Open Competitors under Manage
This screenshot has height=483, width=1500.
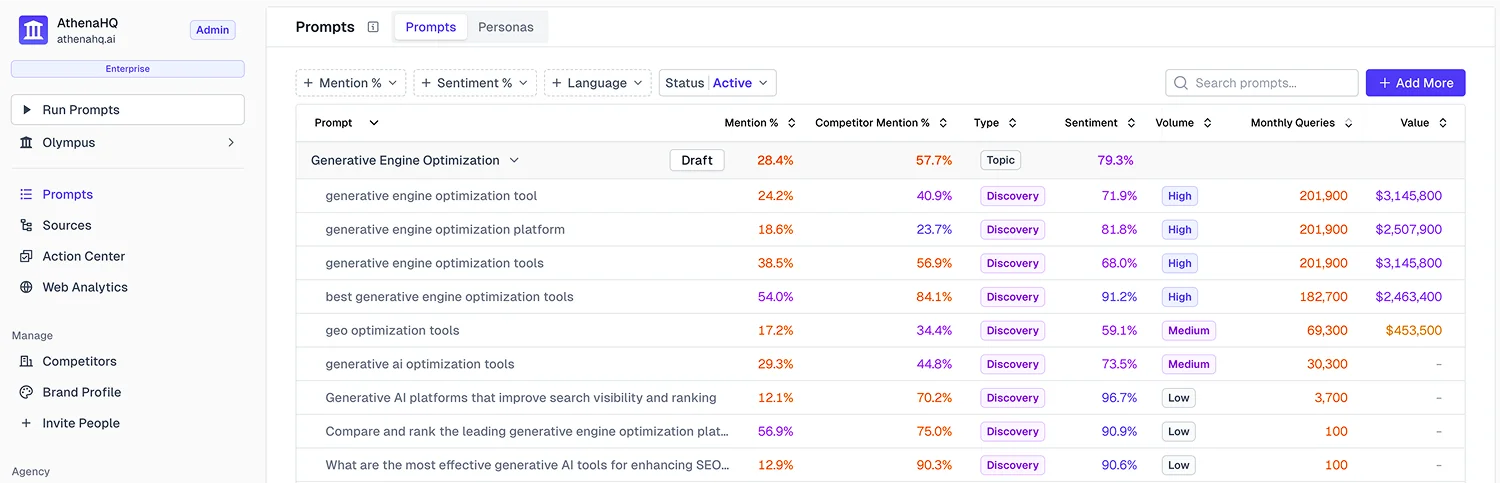click(x=79, y=361)
